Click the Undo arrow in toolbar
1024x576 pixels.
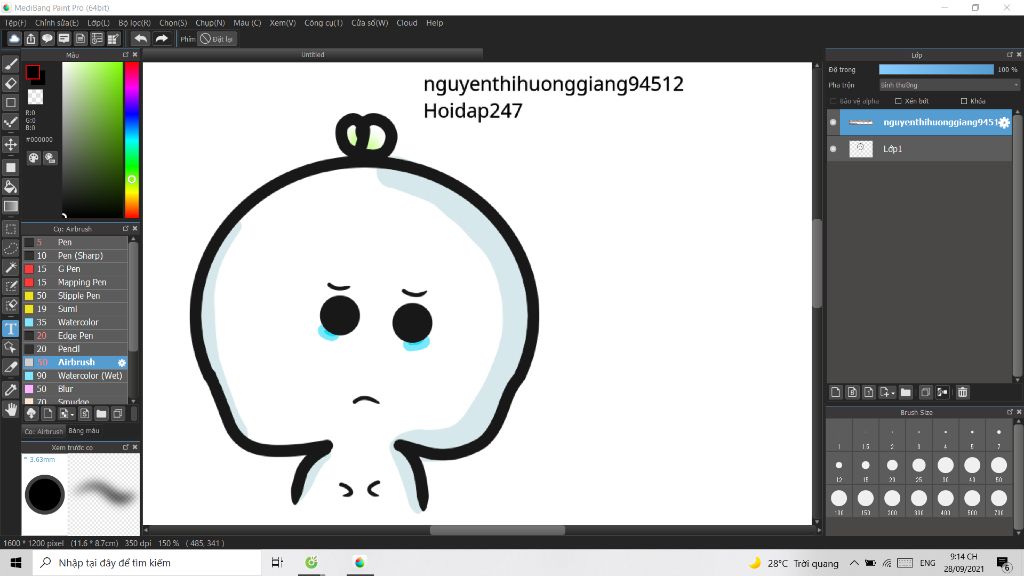tap(140, 39)
